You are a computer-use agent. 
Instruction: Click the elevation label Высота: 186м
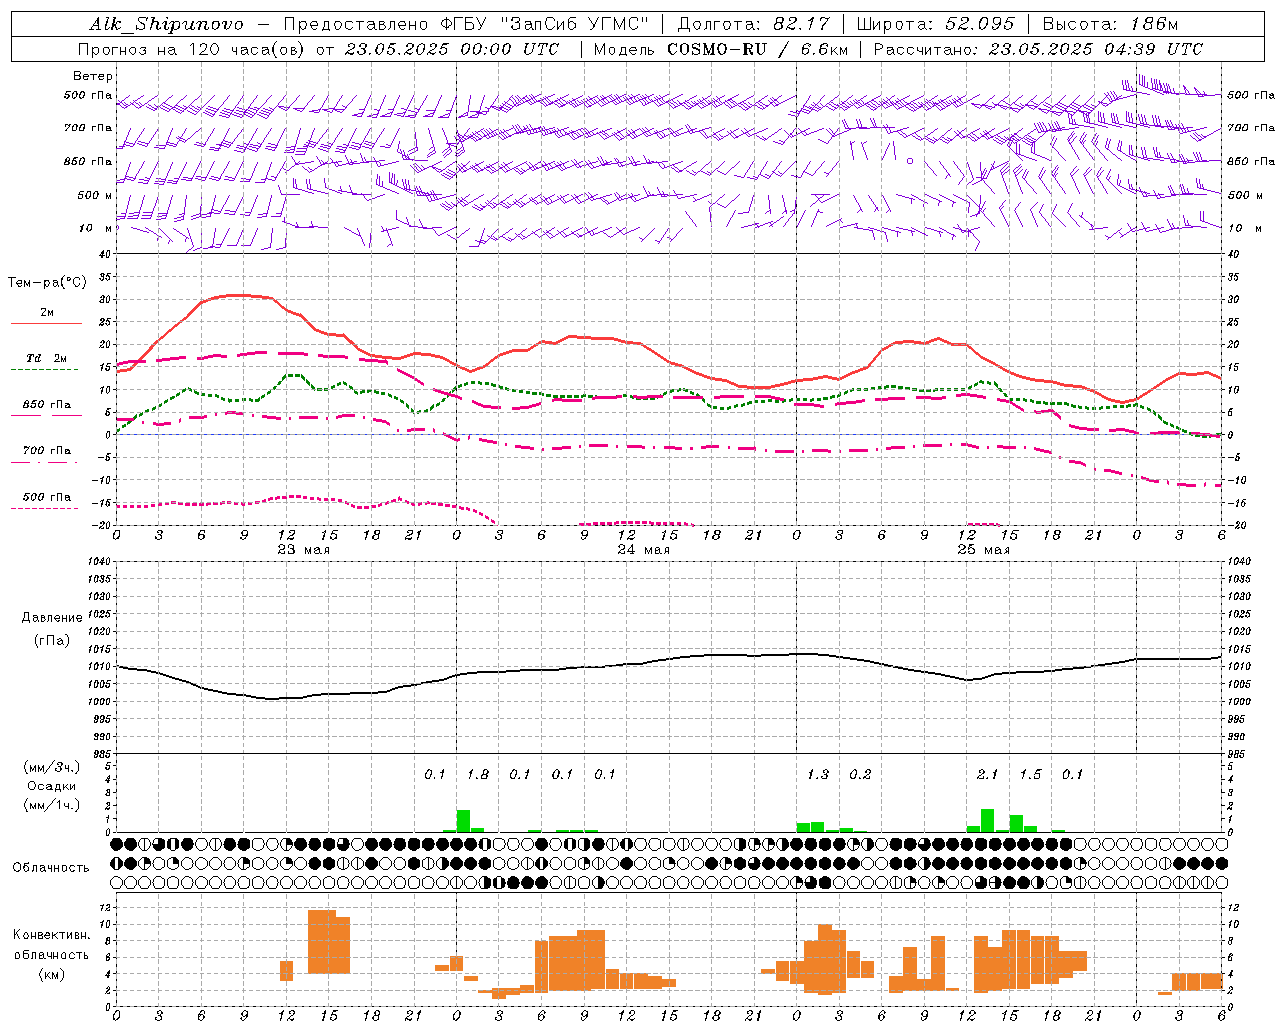pyautogui.click(x=1111, y=24)
